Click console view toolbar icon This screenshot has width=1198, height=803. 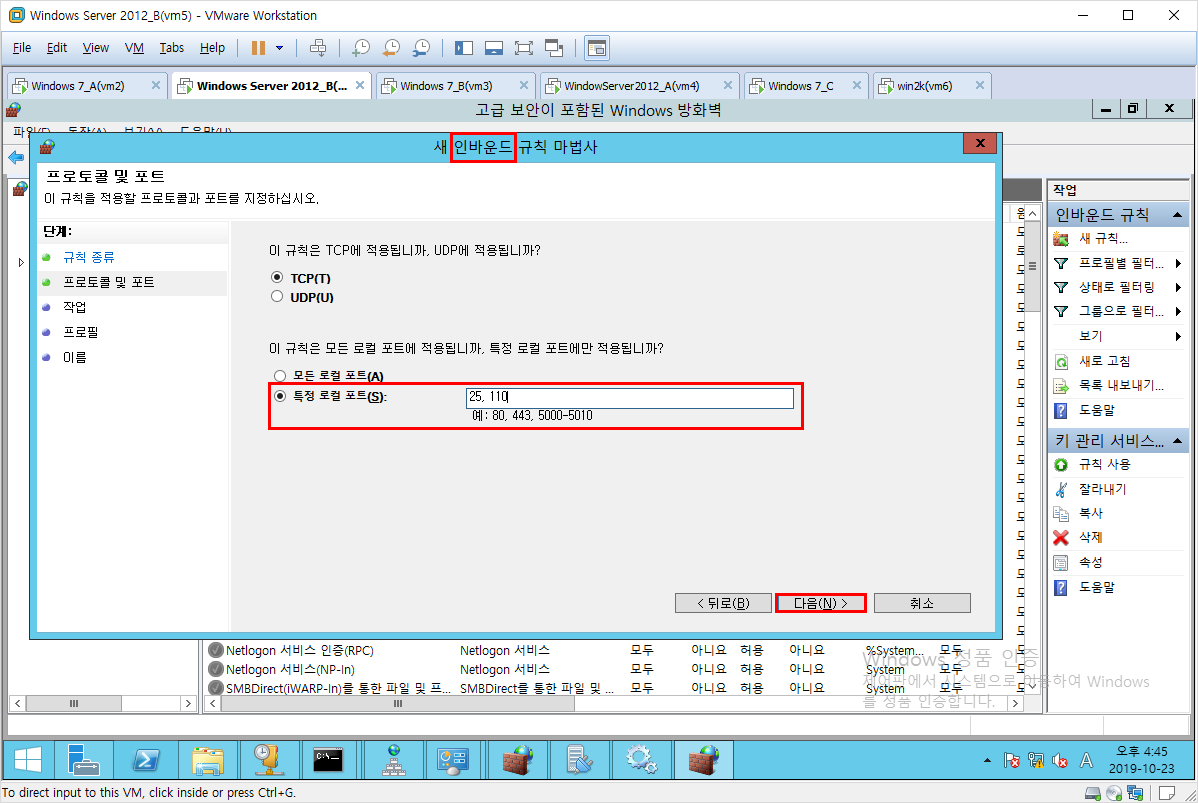(x=597, y=48)
